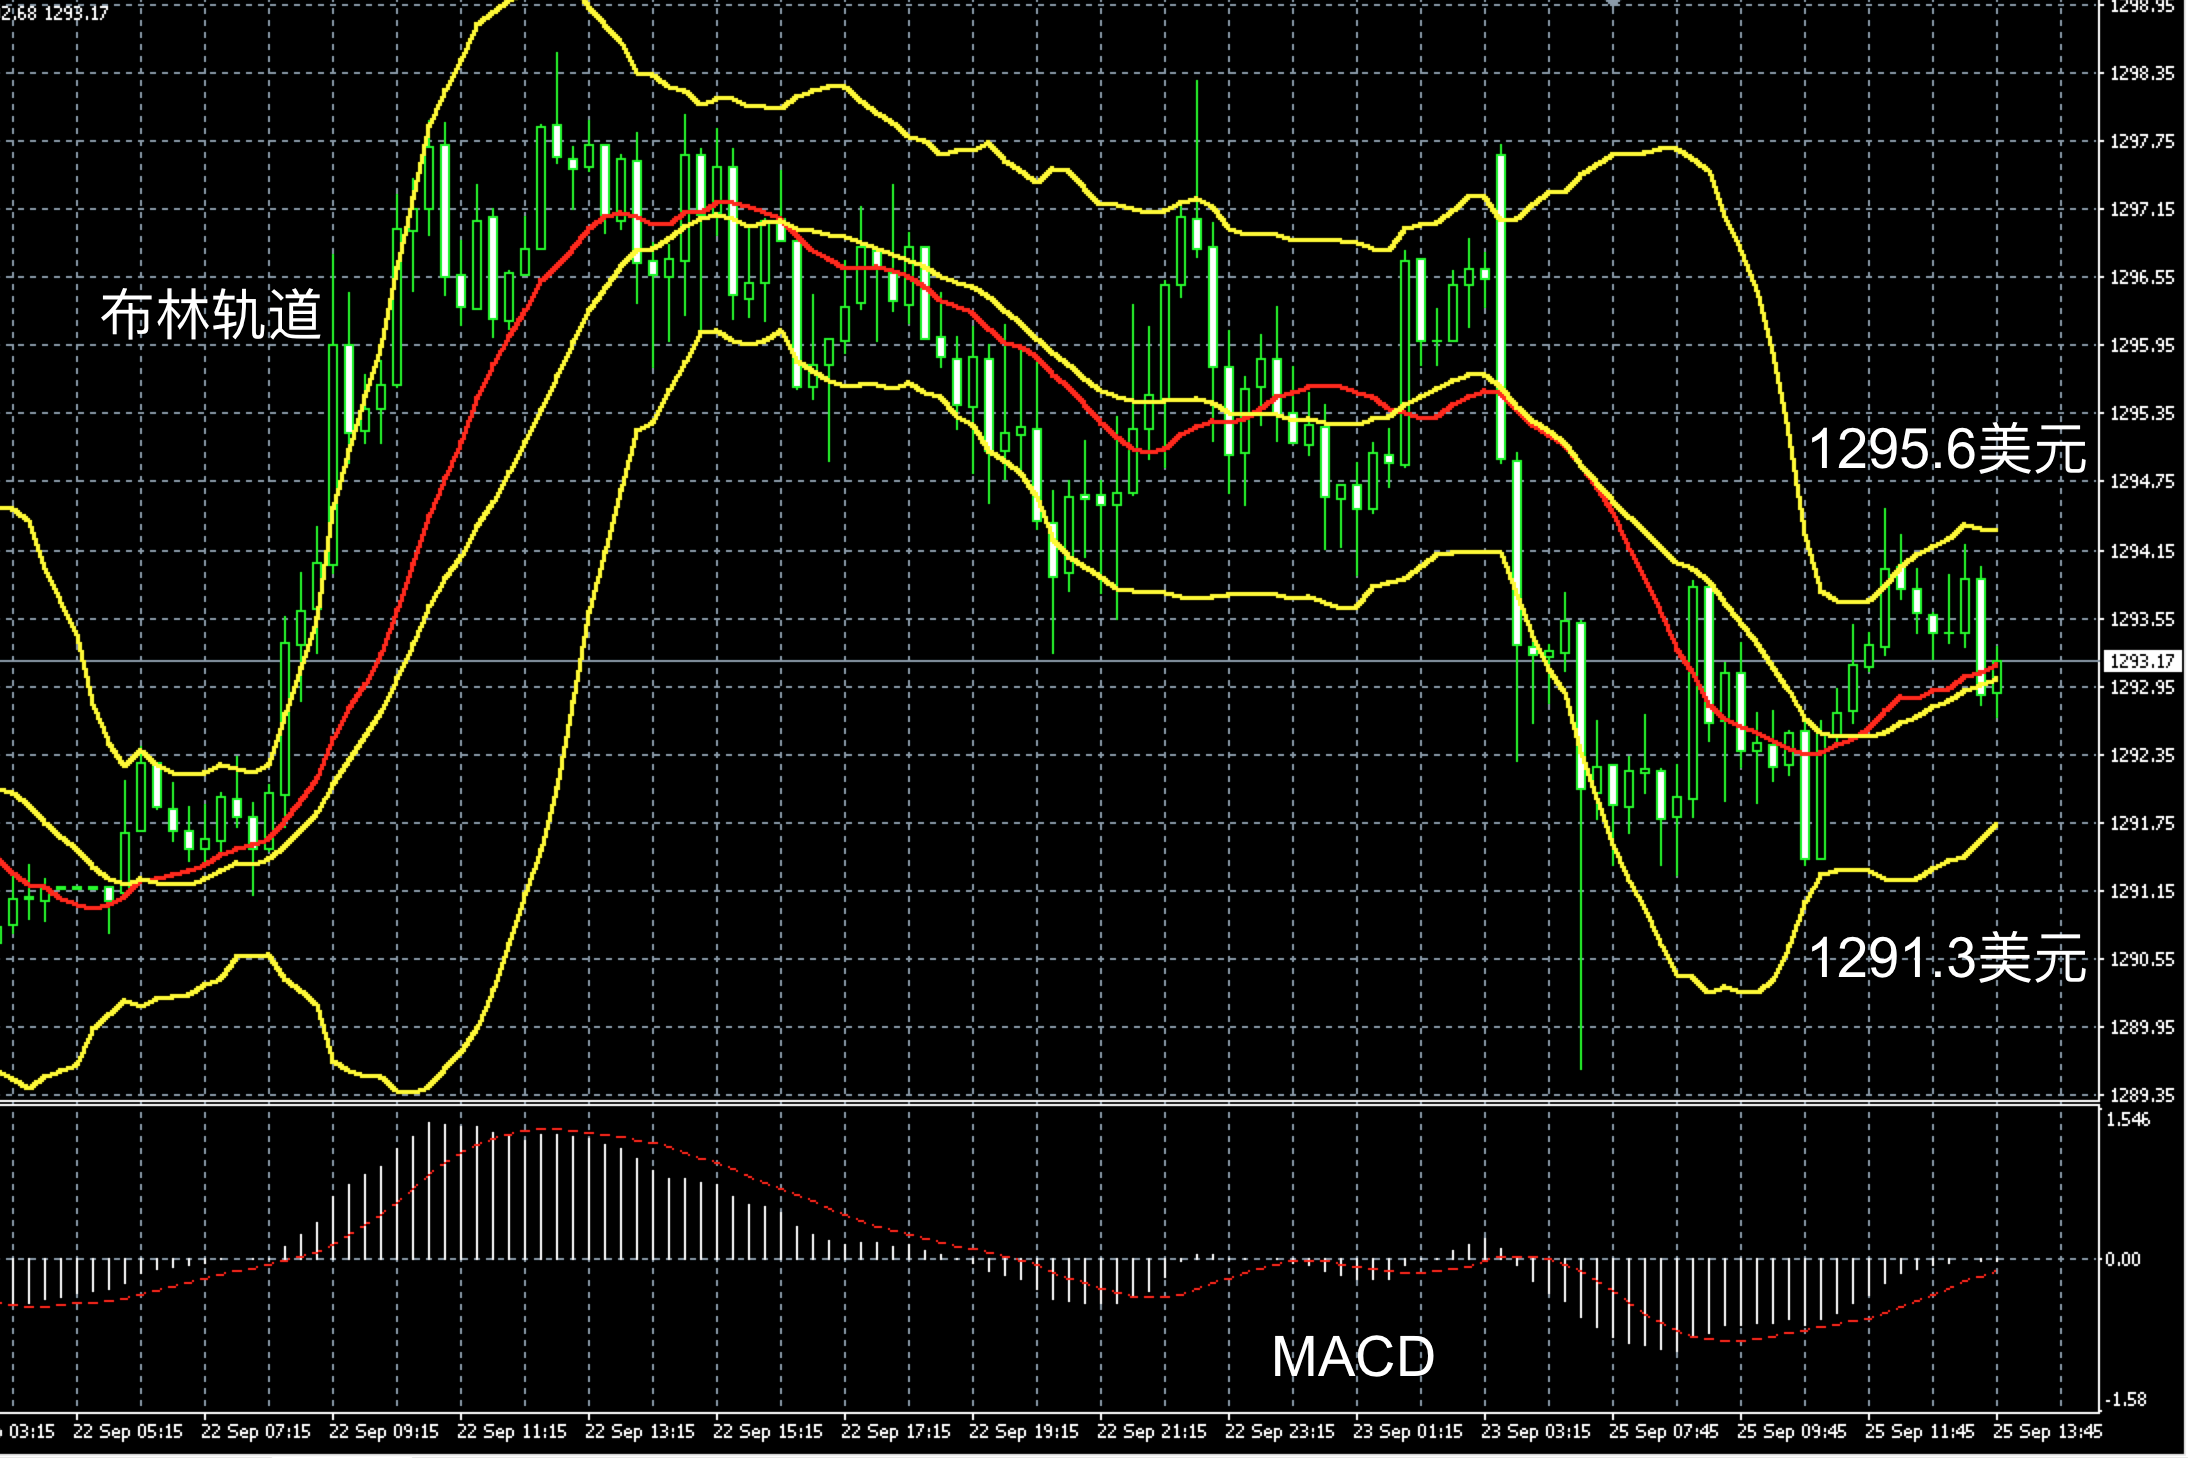Click the MACD scale value -1.58
Screen dimensions: 2188x1458
(x=2126, y=1399)
